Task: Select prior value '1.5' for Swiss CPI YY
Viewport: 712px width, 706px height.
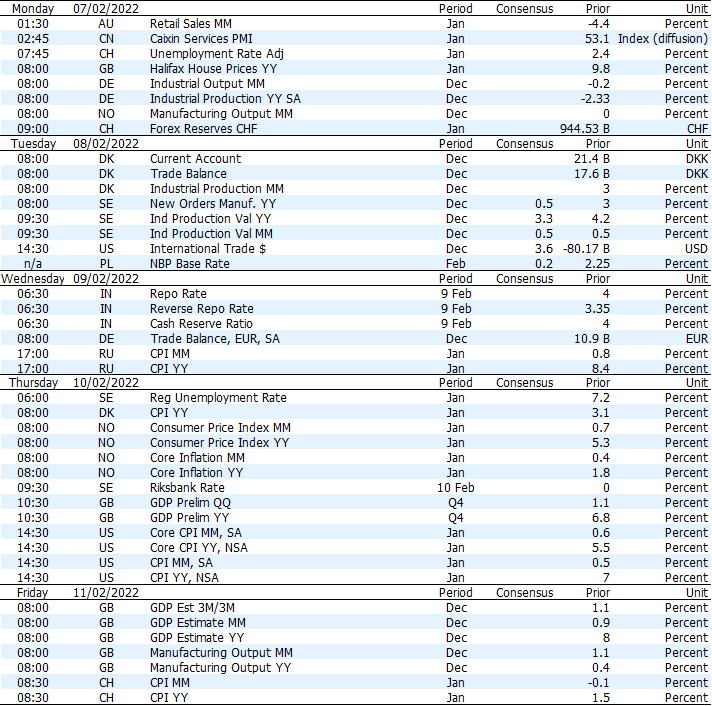Action: tap(600, 697)
